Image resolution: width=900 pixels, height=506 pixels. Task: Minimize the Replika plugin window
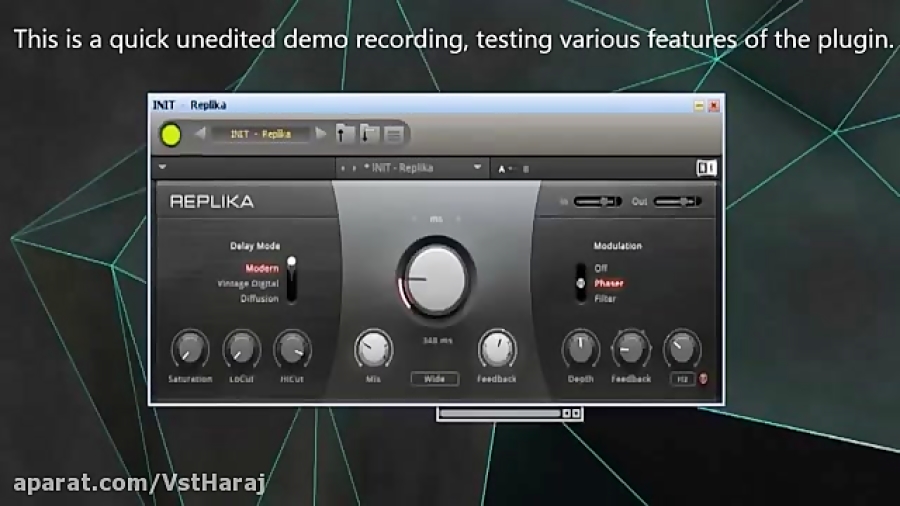[x=699, y=106]
